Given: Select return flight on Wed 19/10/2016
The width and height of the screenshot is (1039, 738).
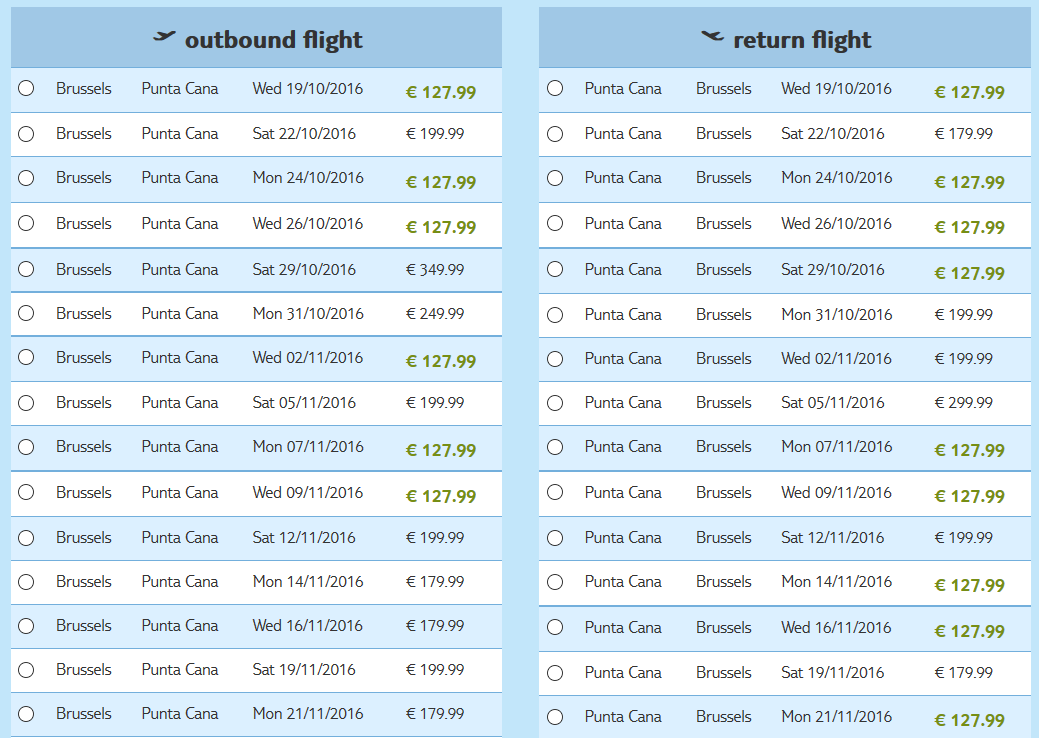Looking at the screenshot, I should [x=555, y=88].
